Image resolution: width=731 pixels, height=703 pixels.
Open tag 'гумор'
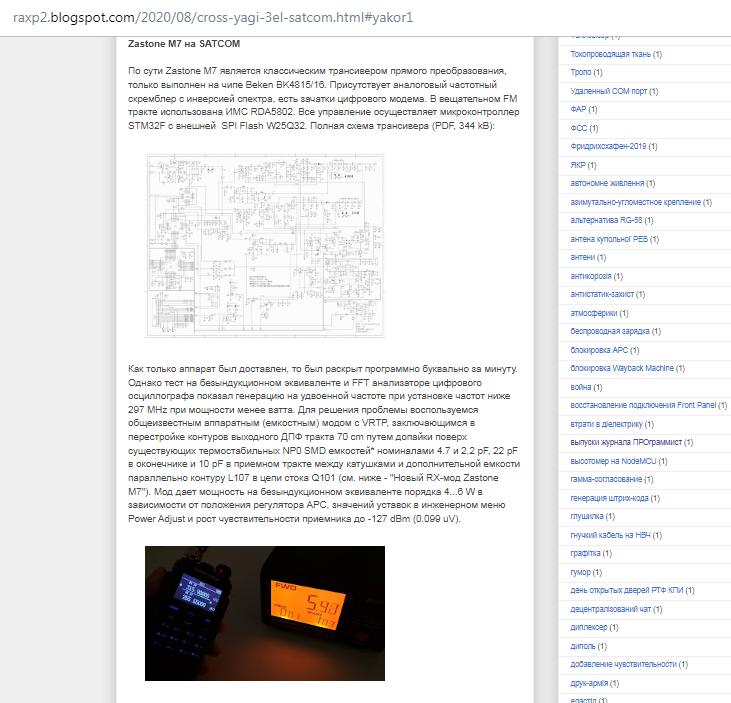[580, 572]
